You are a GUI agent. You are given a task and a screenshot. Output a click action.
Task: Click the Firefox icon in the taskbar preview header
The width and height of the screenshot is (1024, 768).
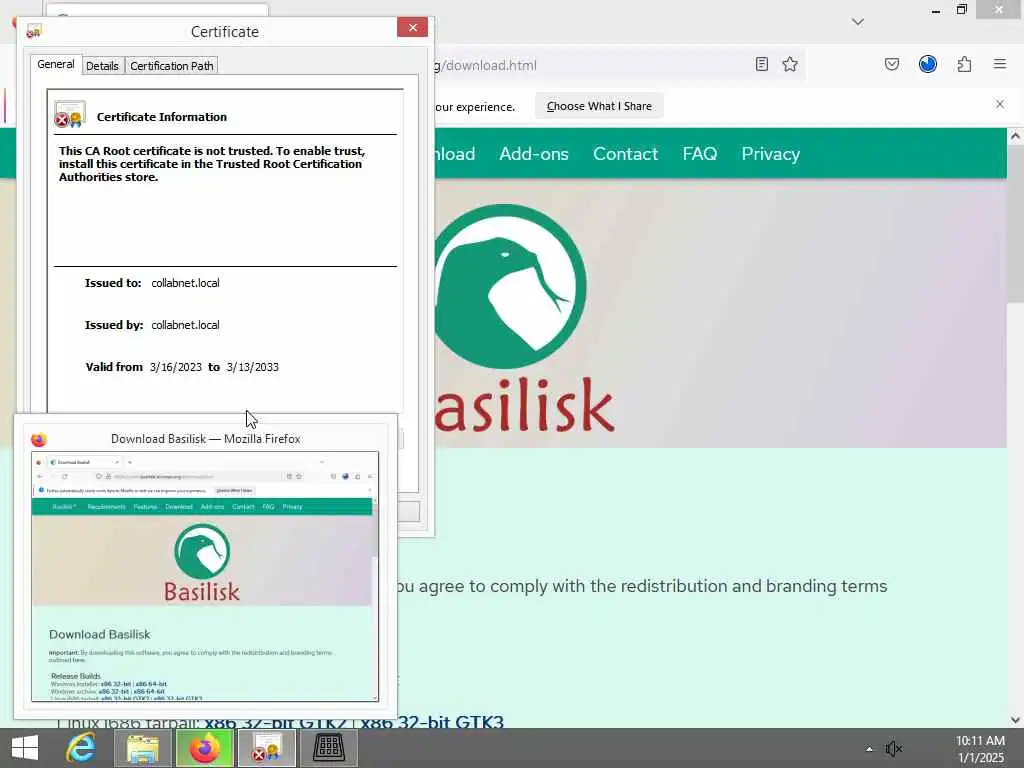(x=39, y=440)
